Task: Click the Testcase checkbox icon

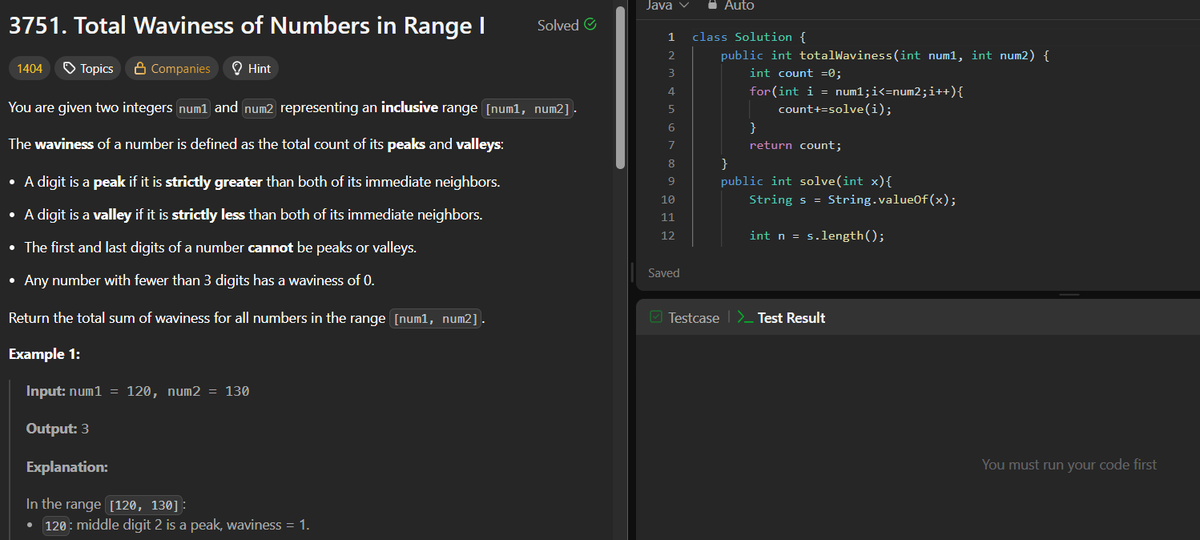Action: [x=655, y=318]
